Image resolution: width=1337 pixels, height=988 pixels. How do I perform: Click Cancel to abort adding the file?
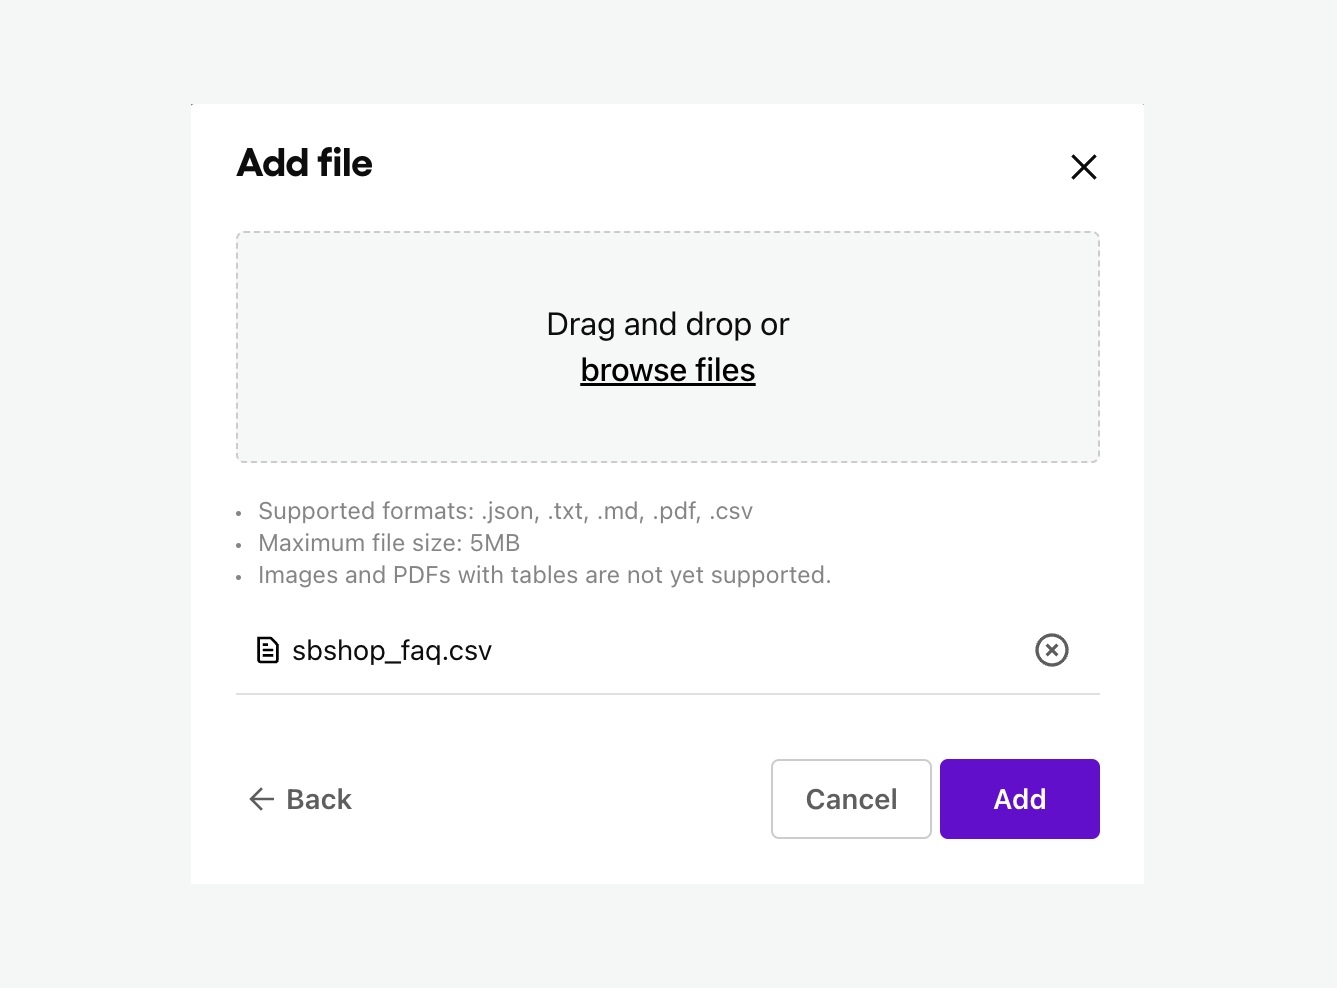pyautogui.click(x=850, y=799)
